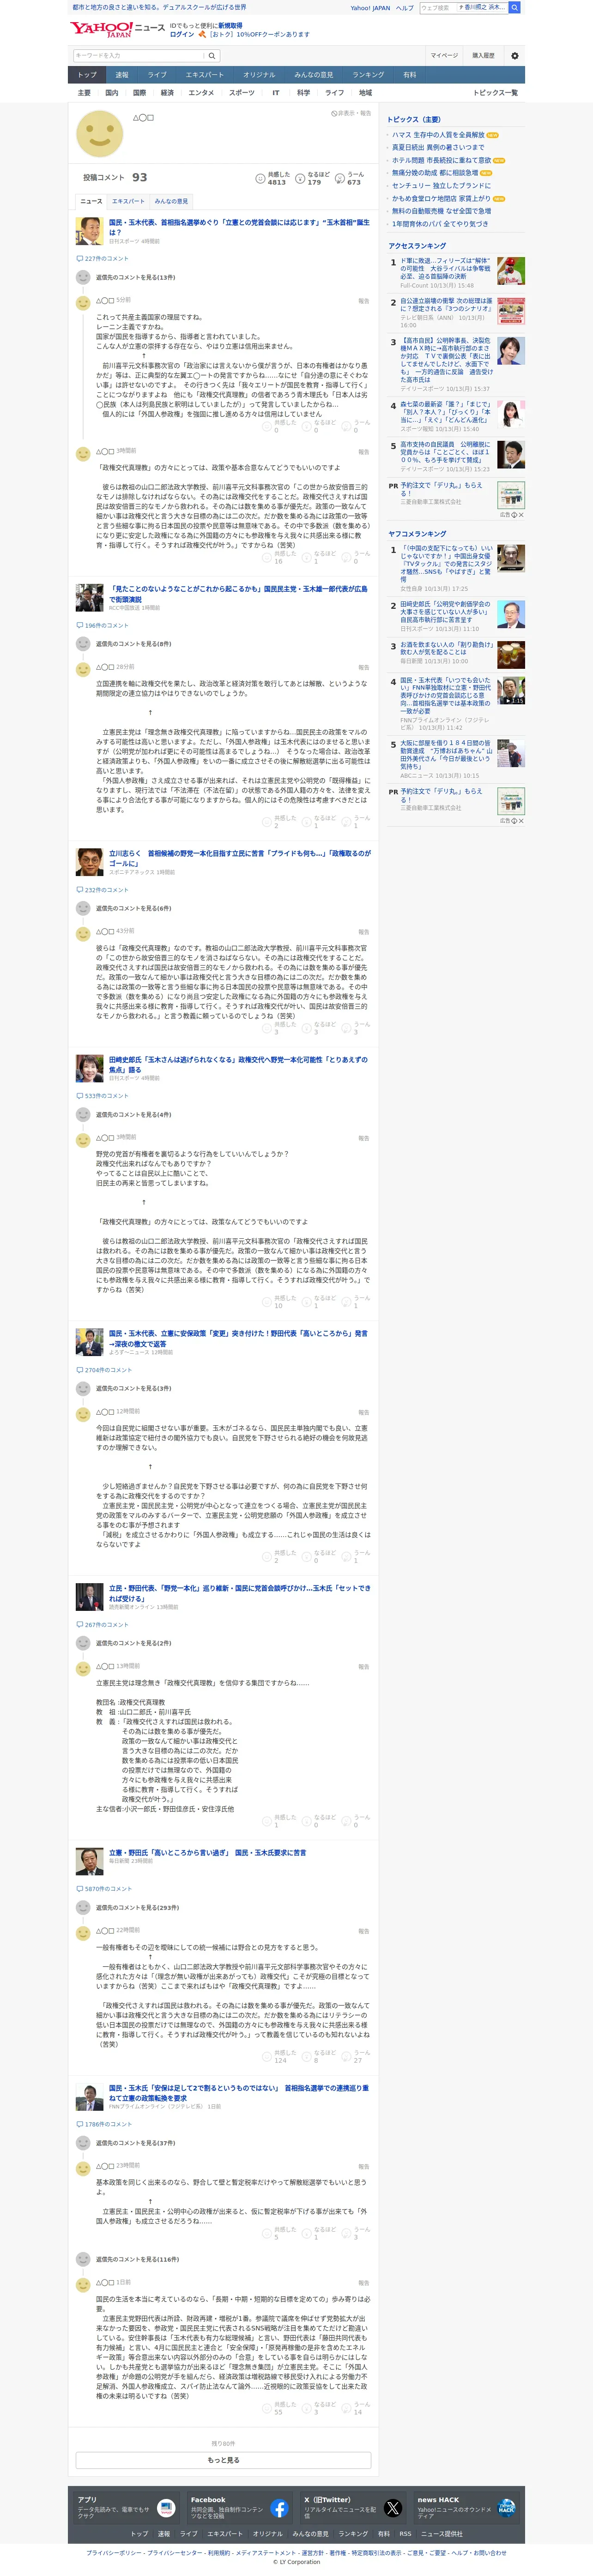
Task: Toggle 共感した on the 5分前 comment
Action: [280, 426]
